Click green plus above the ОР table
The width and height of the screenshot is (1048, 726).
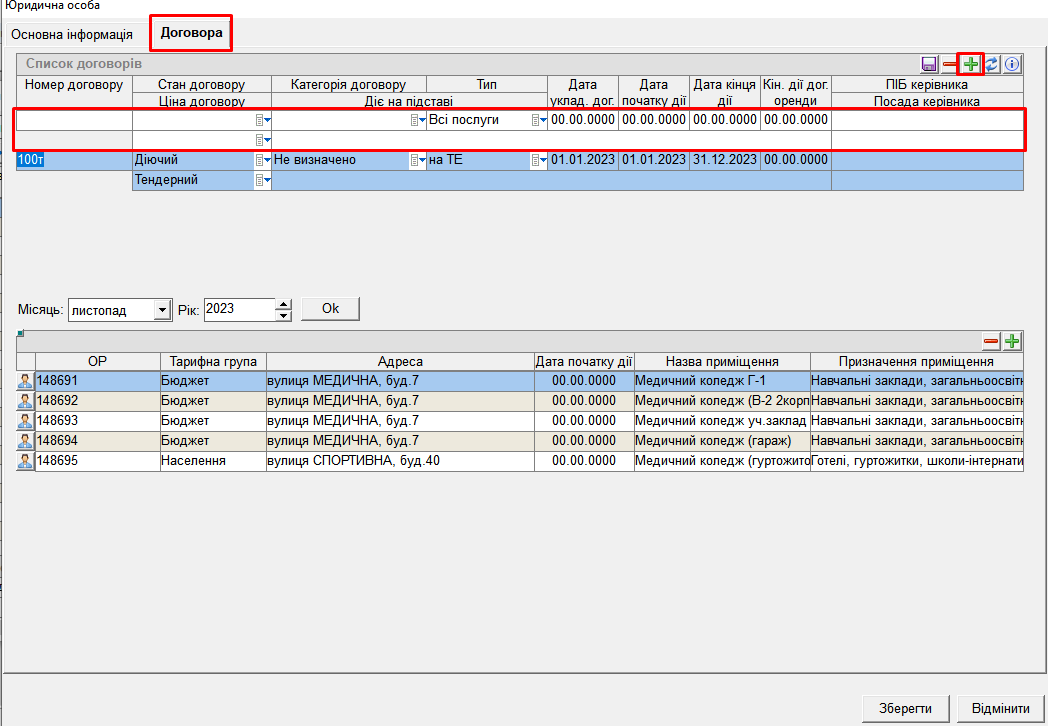[x=1012, y=341]
